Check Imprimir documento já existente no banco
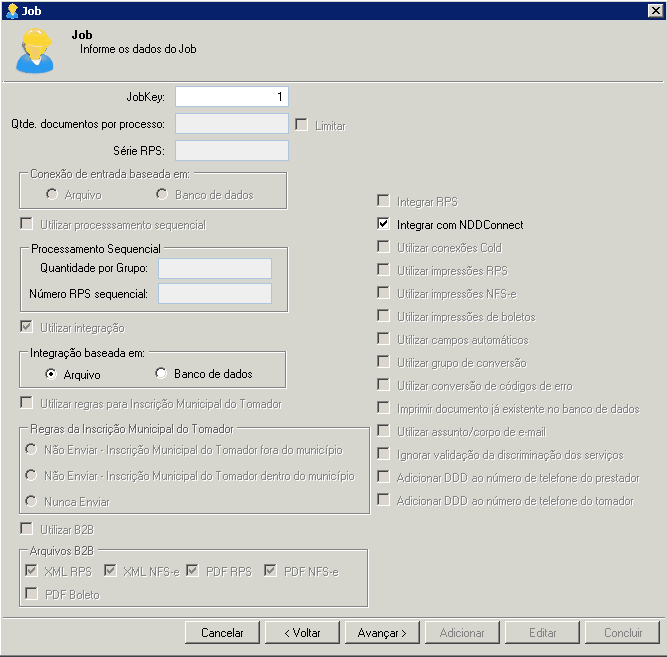The height and width of the screenshot is (657, 667). [383, 407]
